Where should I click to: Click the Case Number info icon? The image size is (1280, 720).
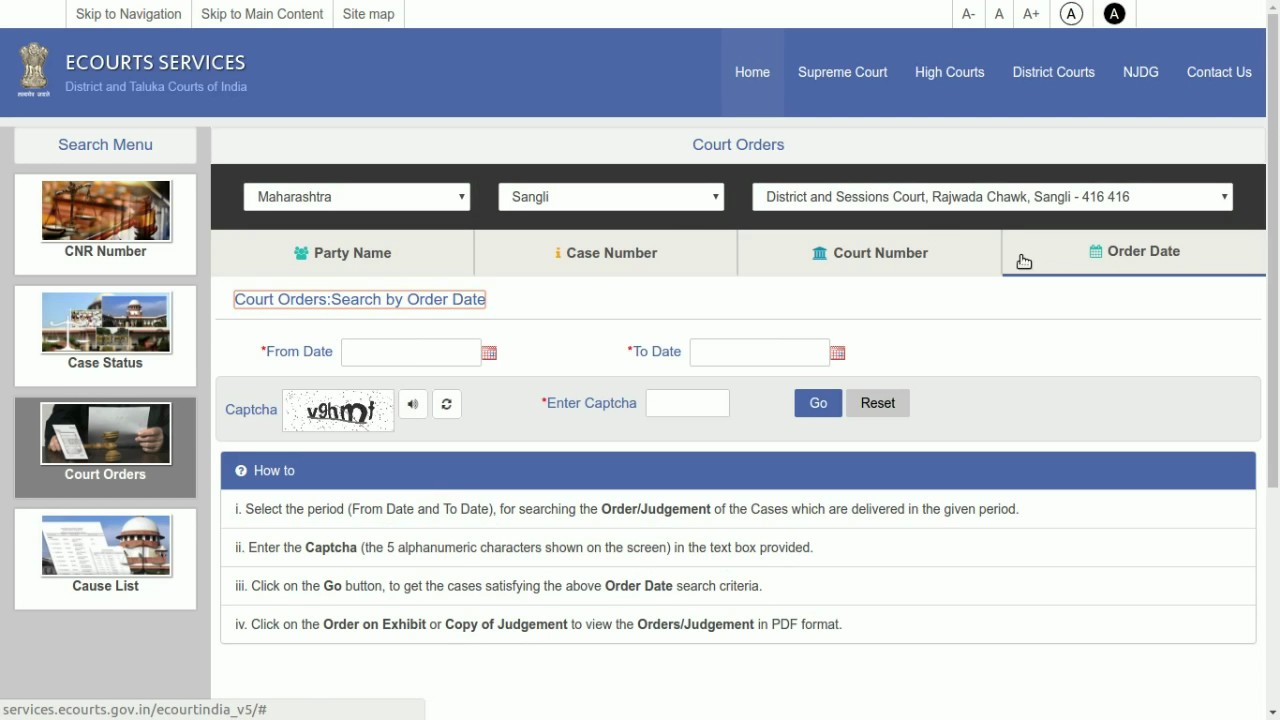pos(558,253)
